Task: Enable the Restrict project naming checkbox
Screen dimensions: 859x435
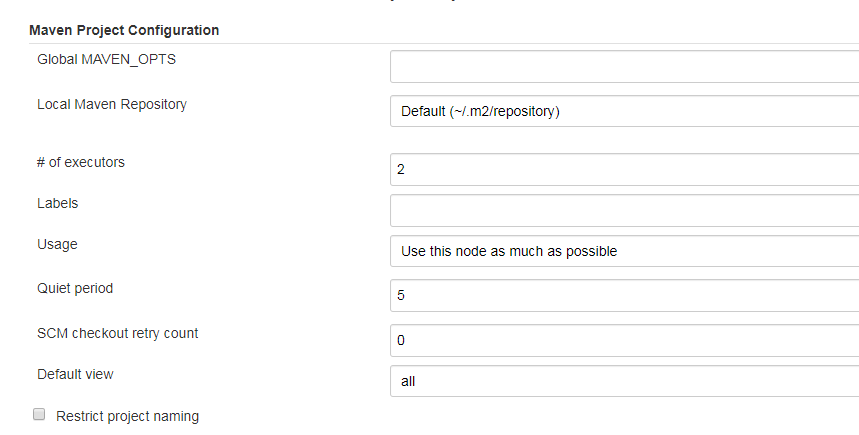Action: click(x=40, y=415)
